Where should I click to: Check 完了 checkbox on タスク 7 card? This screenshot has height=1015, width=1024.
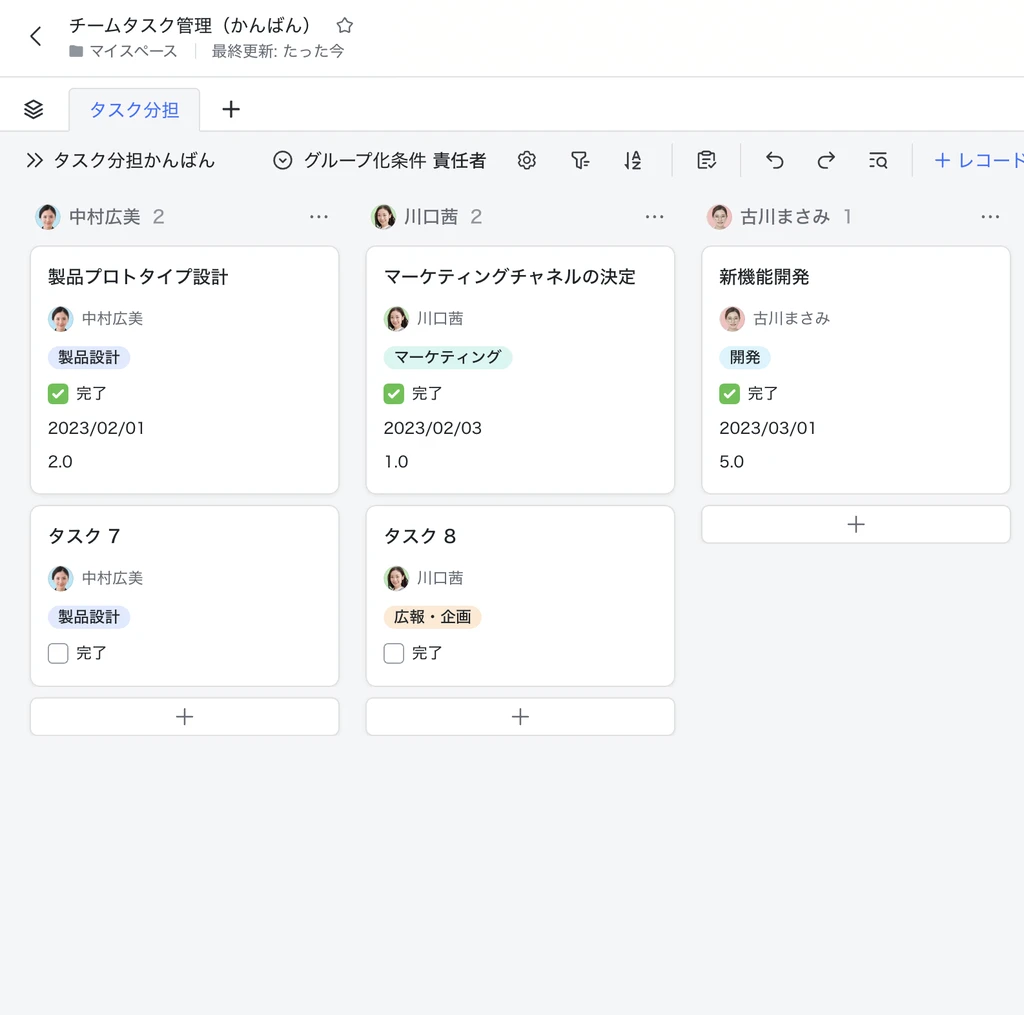click(58, 653)
